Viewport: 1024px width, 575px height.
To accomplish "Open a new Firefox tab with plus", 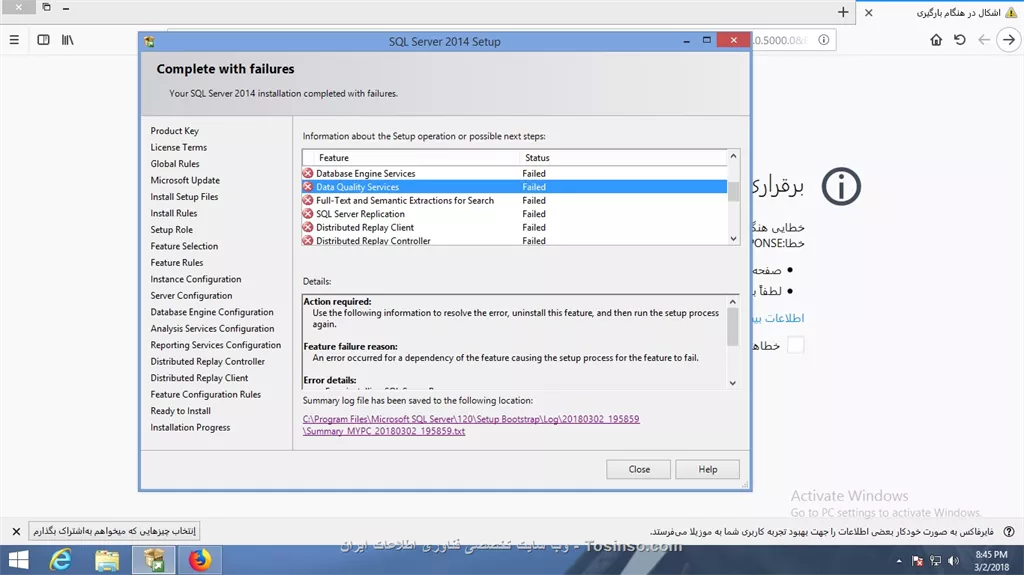I will [x=843, y=12].
